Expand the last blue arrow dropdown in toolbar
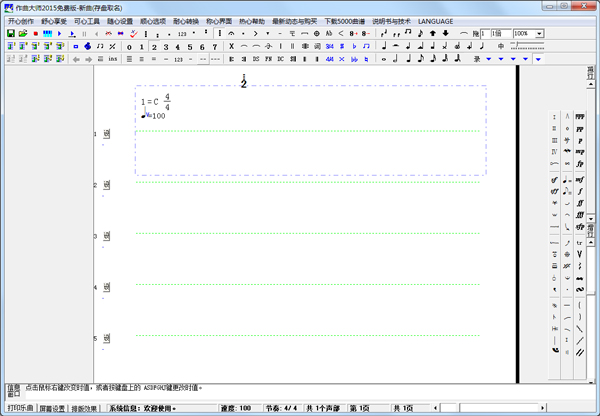The height and width of the screenshot is (416, 600). (x=538, y=59)
